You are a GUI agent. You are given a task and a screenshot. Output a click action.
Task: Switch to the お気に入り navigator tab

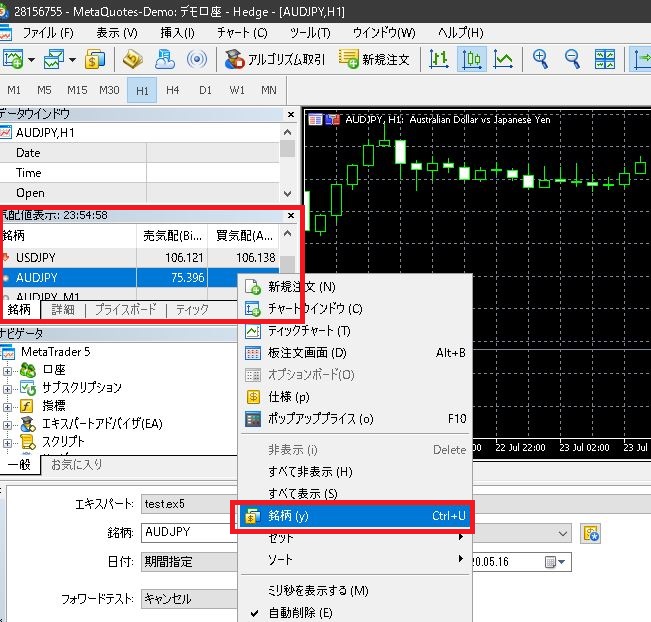pos(76,464)
